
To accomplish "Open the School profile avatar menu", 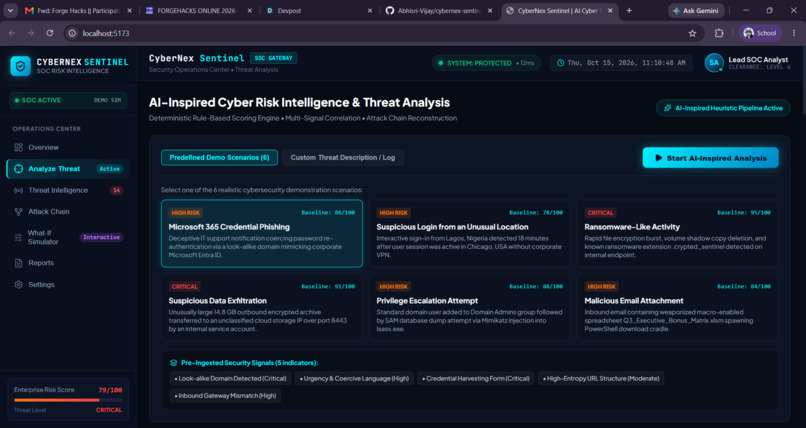I will click(x=760, y=33).
